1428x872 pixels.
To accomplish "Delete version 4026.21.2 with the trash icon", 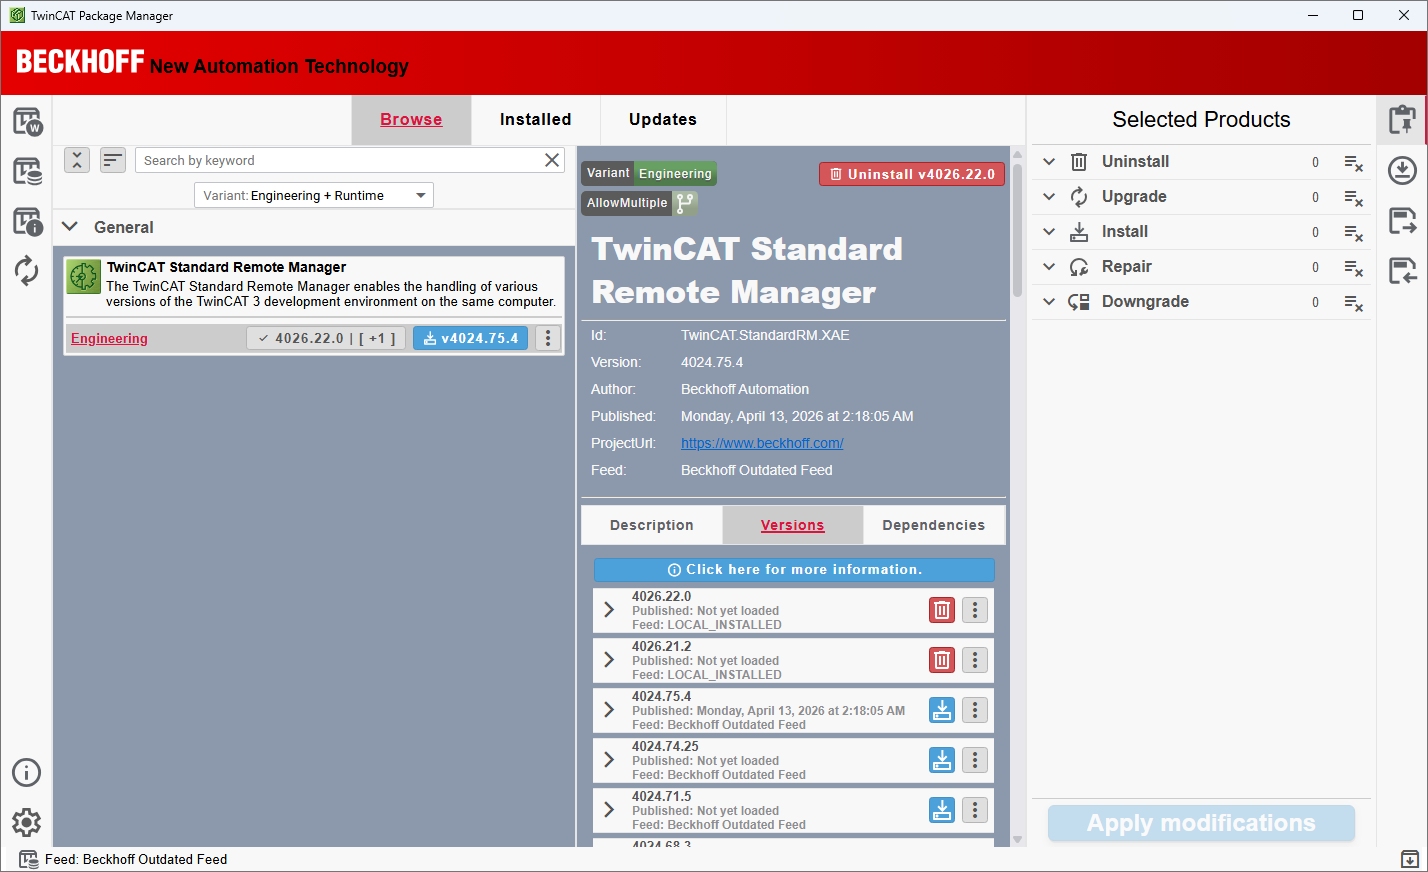I will (x=942, y=660).
